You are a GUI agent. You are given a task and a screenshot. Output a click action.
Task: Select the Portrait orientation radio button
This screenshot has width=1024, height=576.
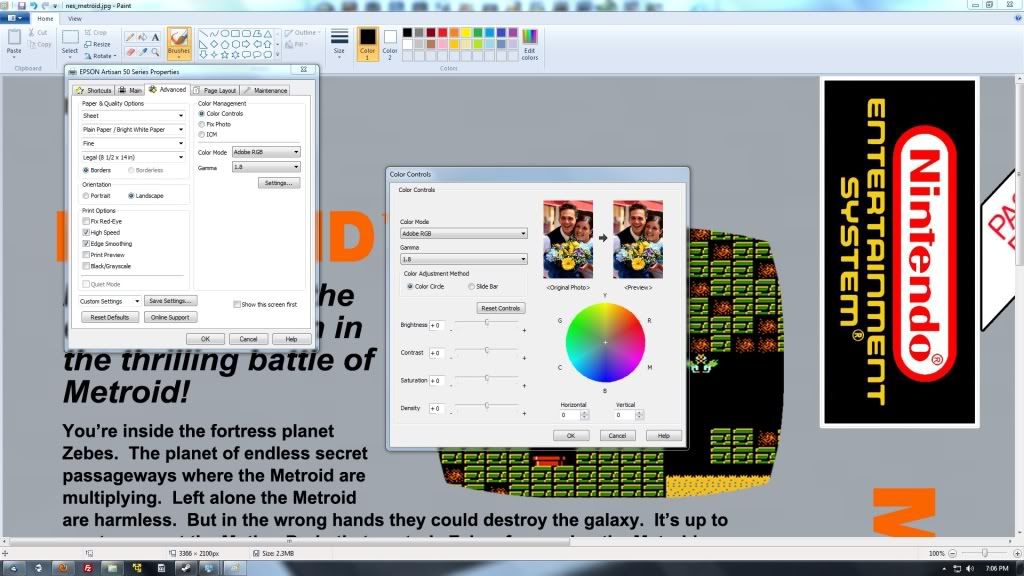point(86,195)
